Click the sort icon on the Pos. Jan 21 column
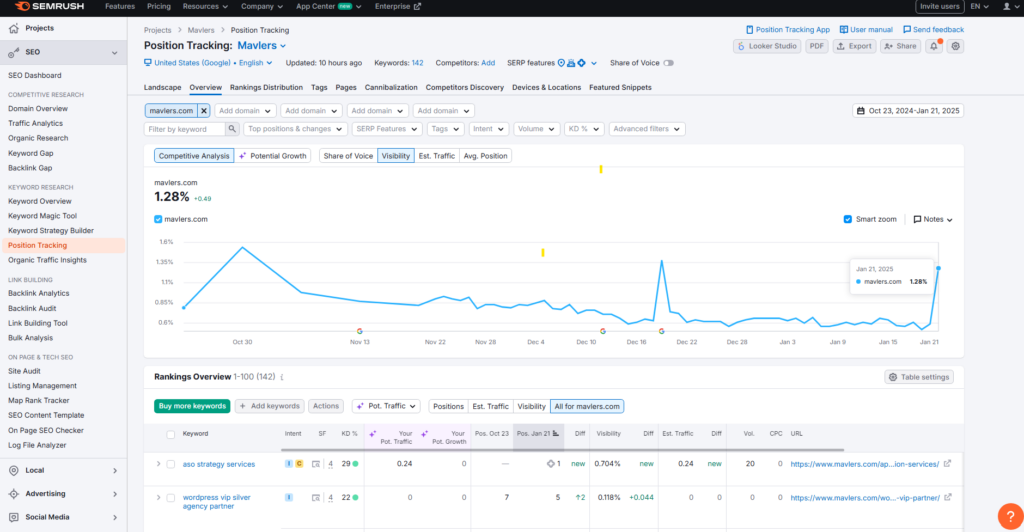Image resolution: width=1024 pixels, height=532 pixels. 556,433
